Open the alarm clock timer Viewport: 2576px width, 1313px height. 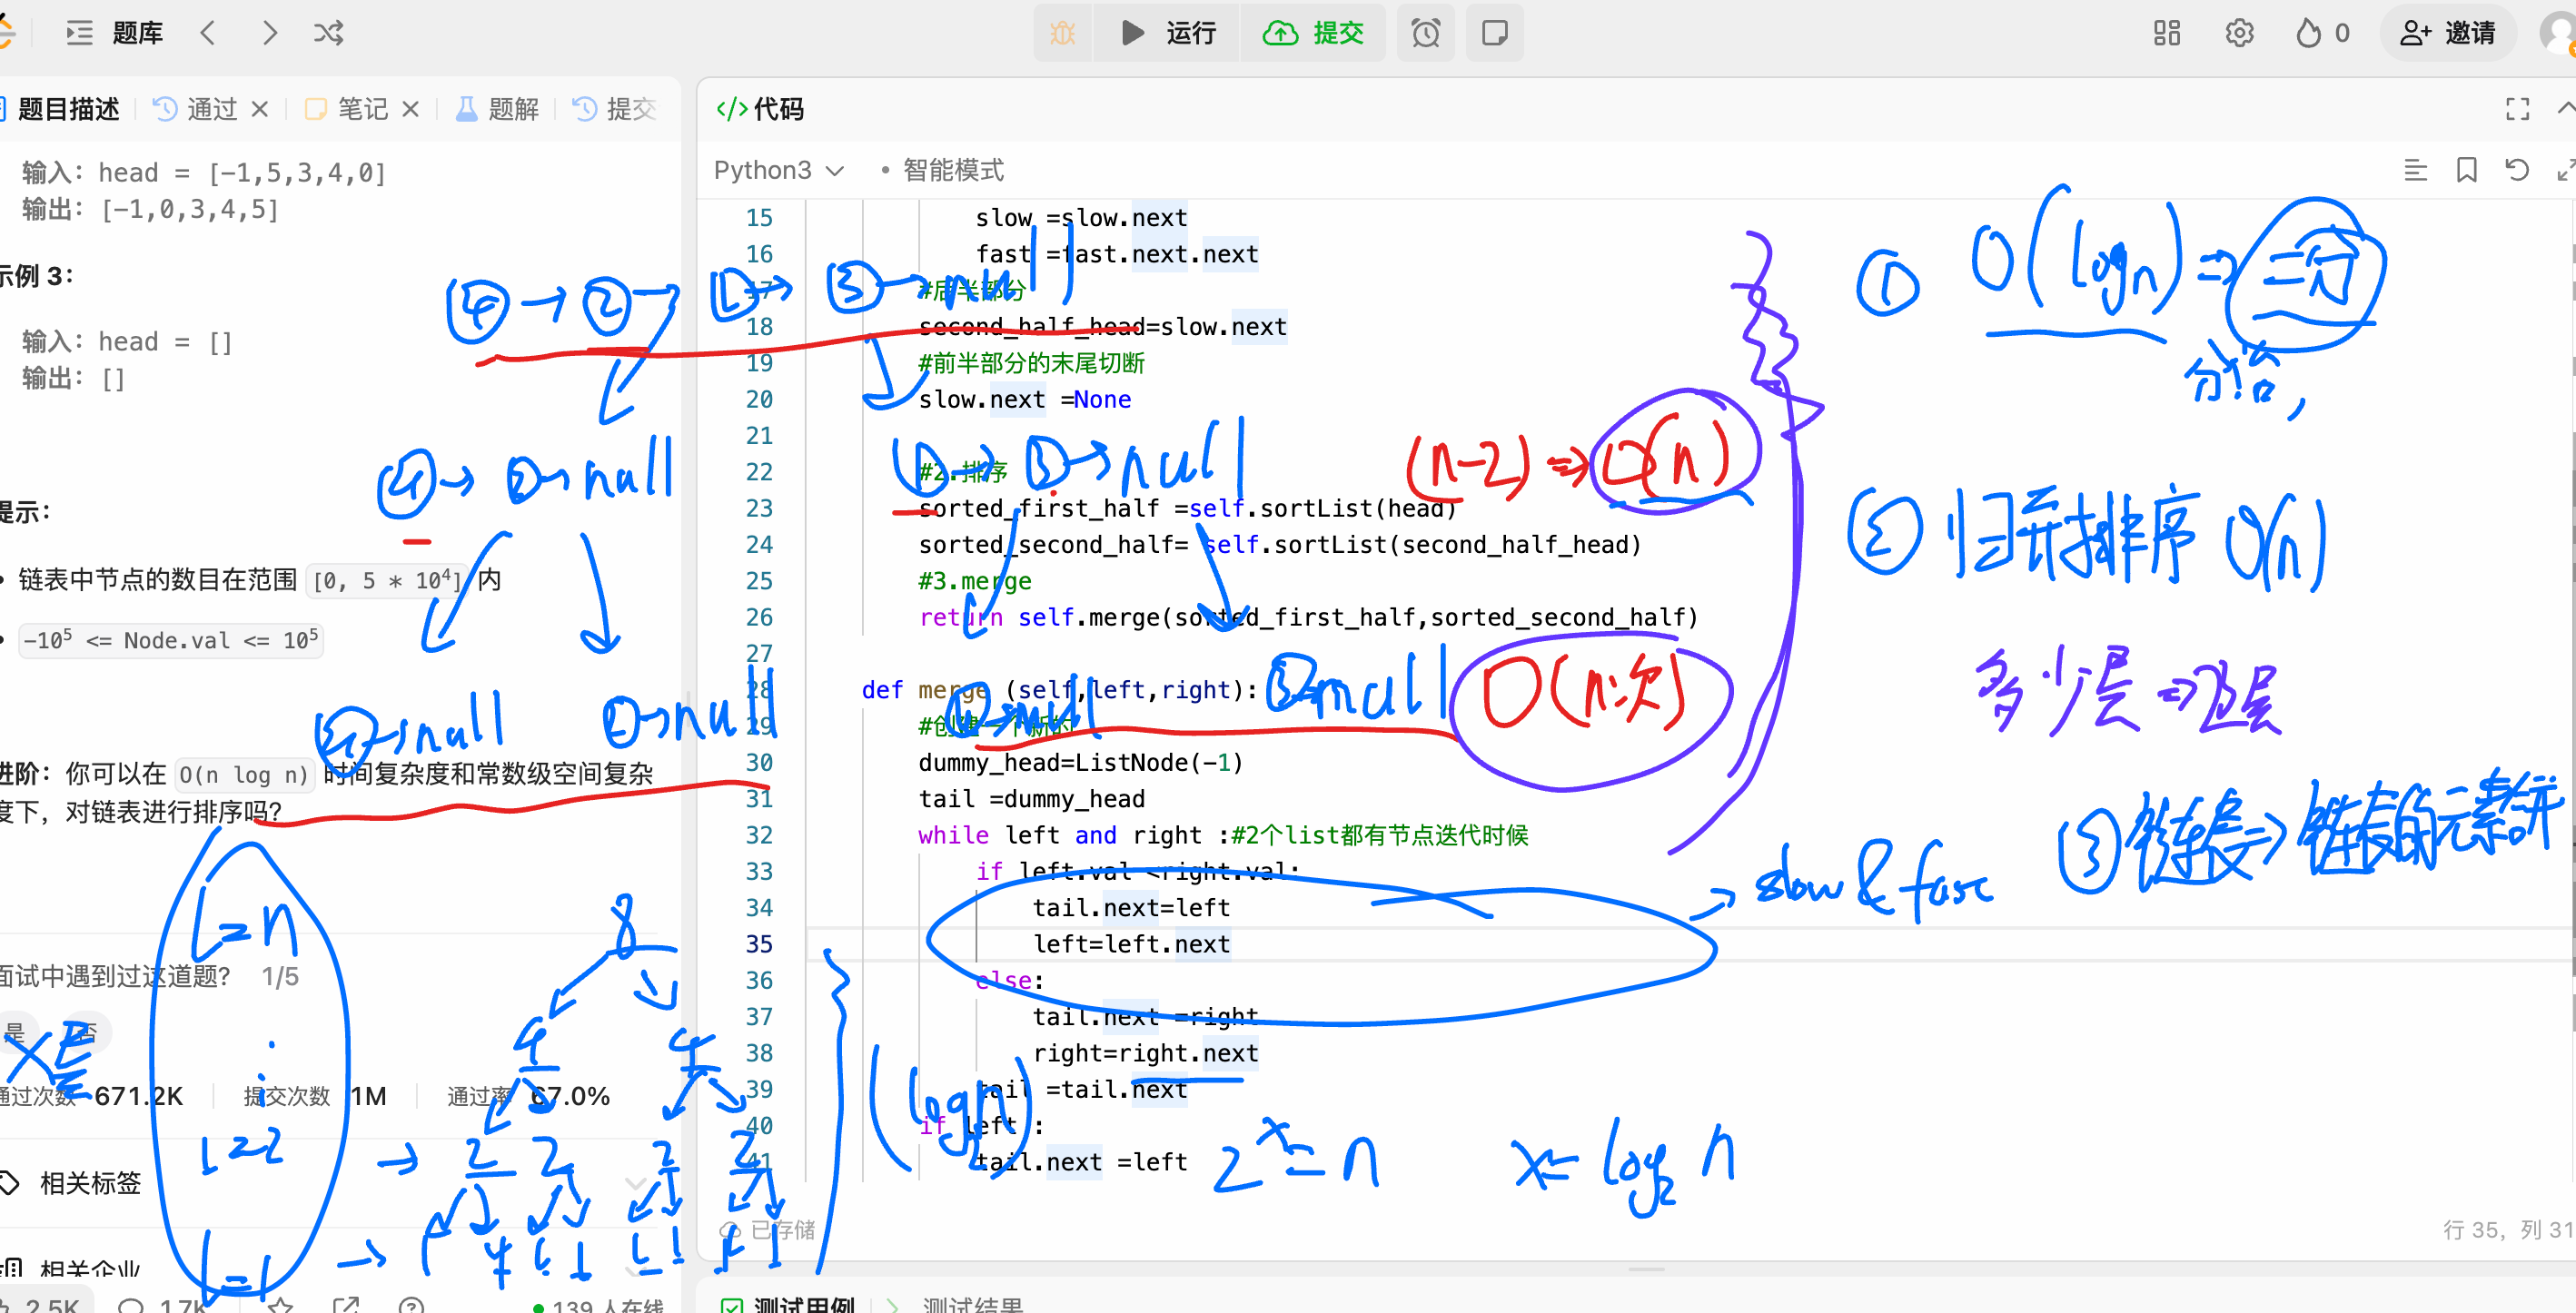click(1425, 33)
